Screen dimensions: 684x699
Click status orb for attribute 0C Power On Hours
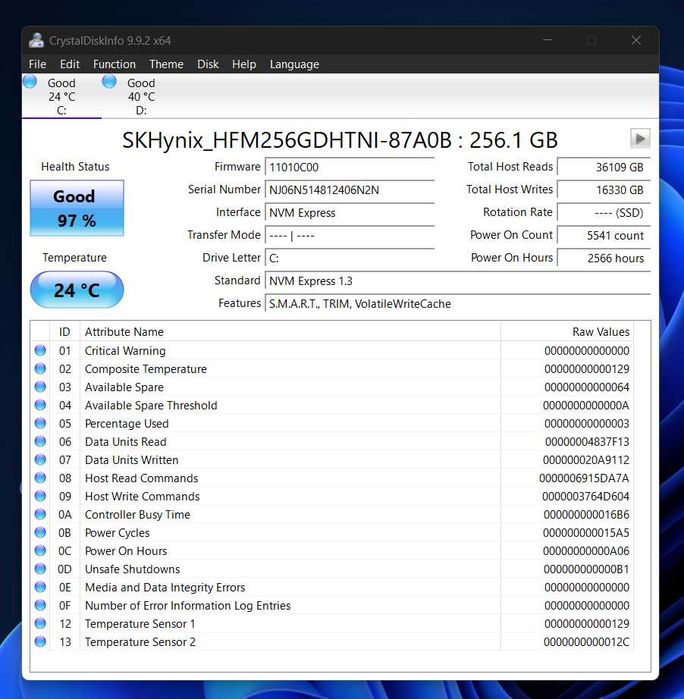pyautogui.click(x=40, y=551)
